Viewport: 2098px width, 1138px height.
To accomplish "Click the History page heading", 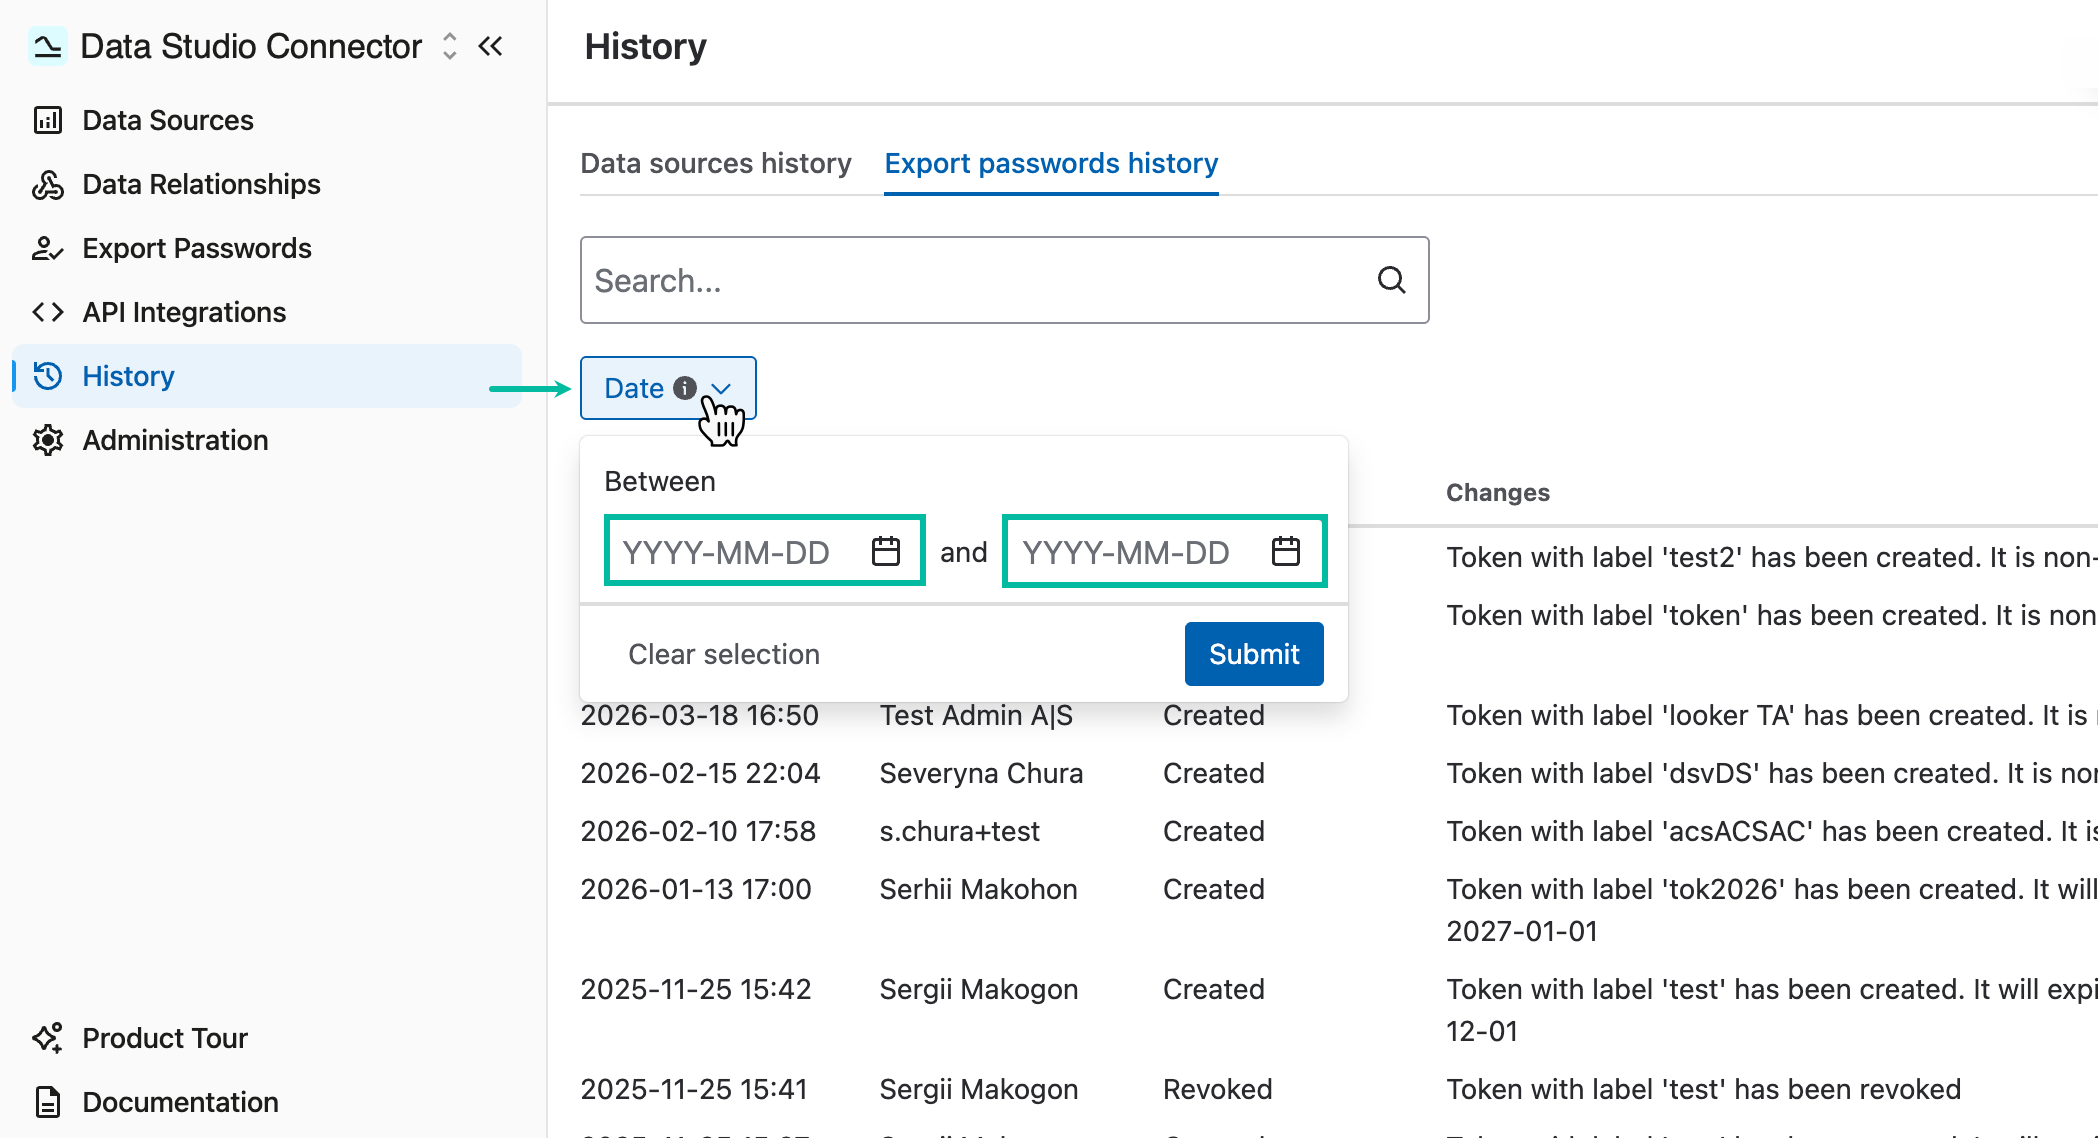I will 646,46.
